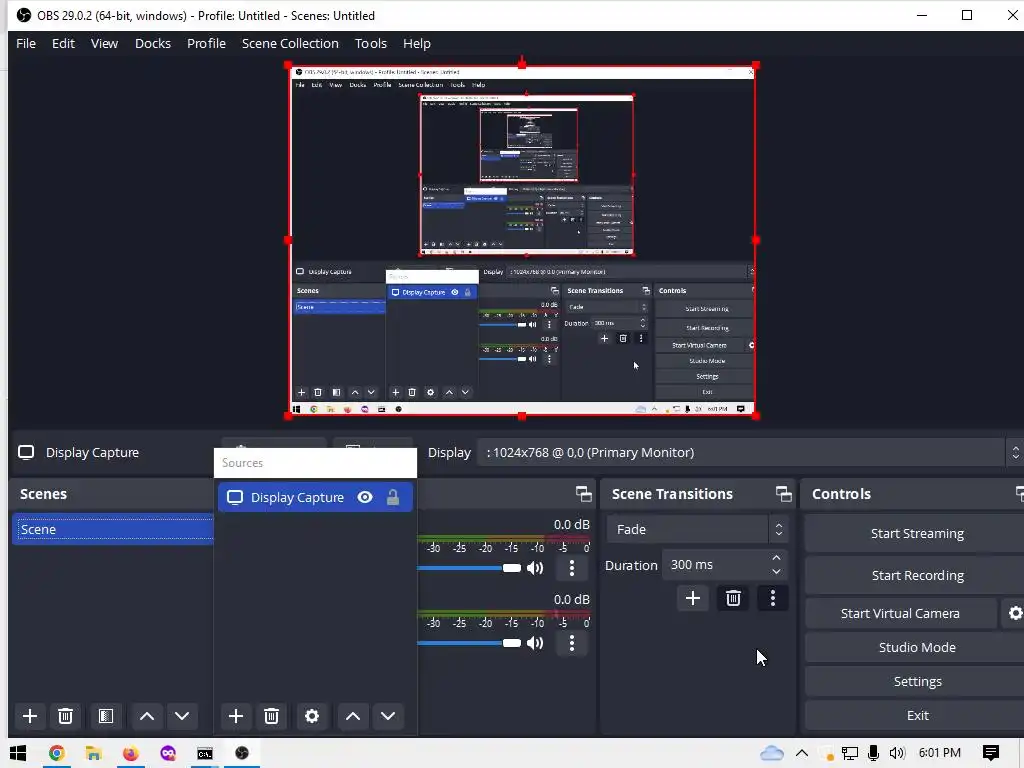This screenshot has height=768, width=1024.
Task: Open File Explorer from the taskbar
Action: pyautogui.click(x=93, y=753)
